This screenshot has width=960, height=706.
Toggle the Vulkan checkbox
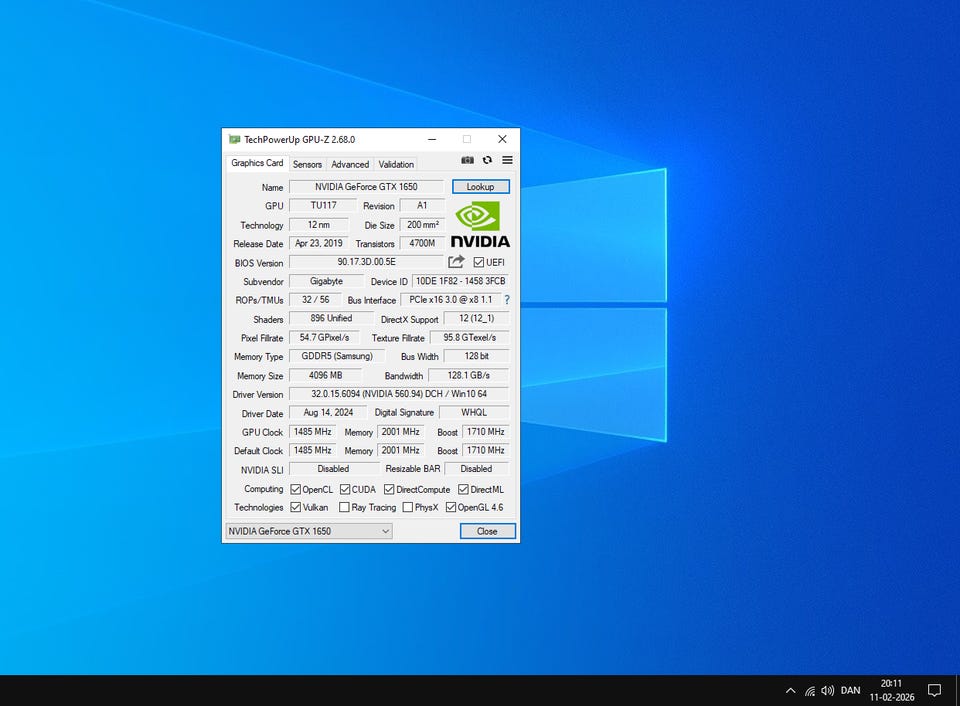pos(296,507)
